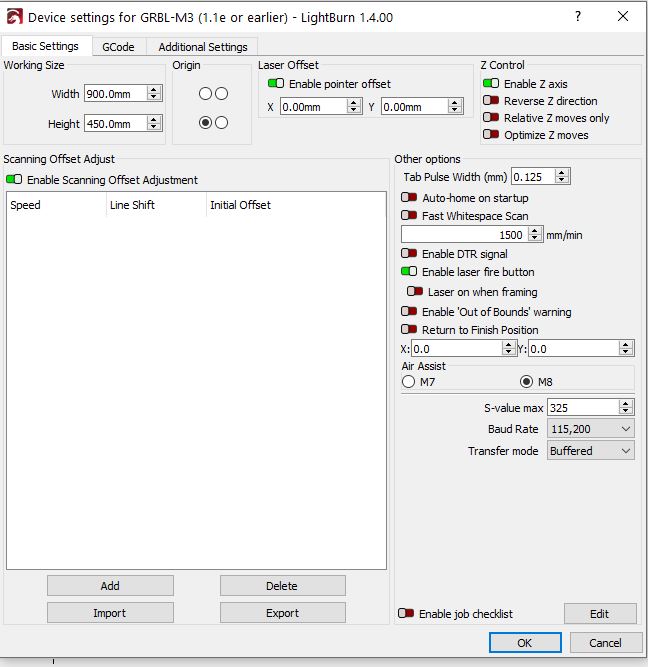Click the Add button
648x667 pixels.
point(110,586)
